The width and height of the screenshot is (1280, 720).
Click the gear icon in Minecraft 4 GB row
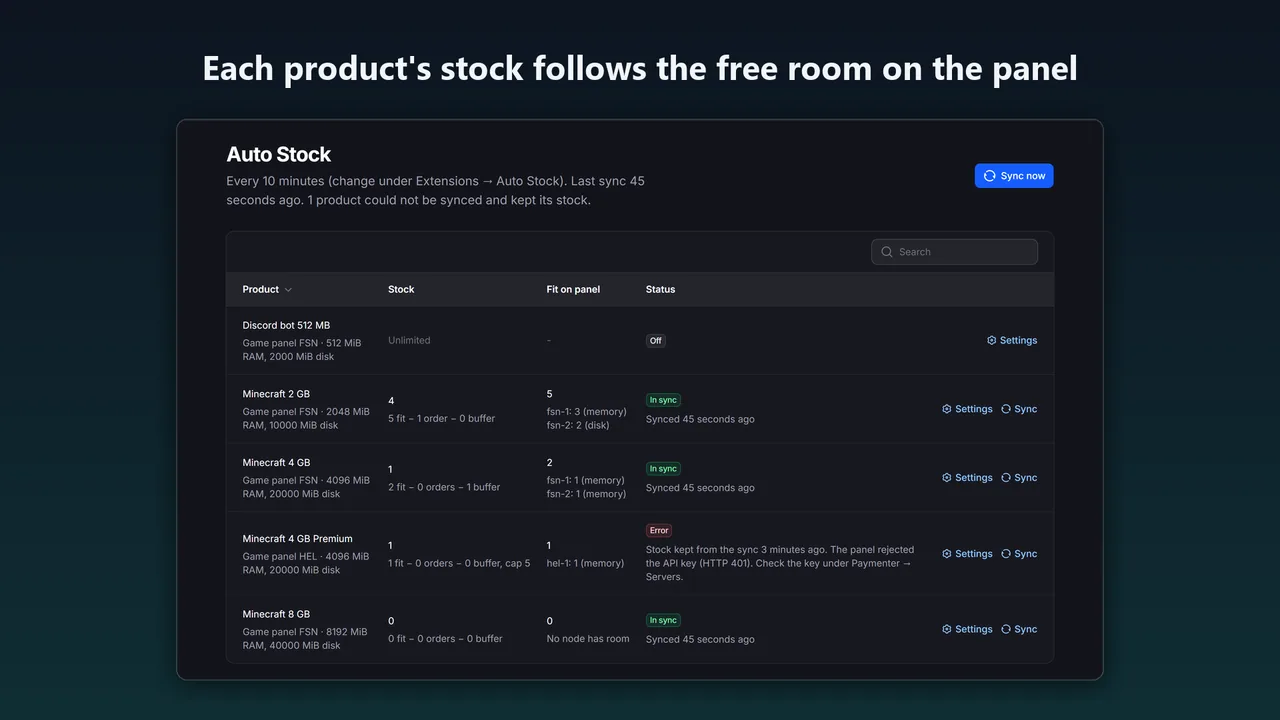point(947,478)
